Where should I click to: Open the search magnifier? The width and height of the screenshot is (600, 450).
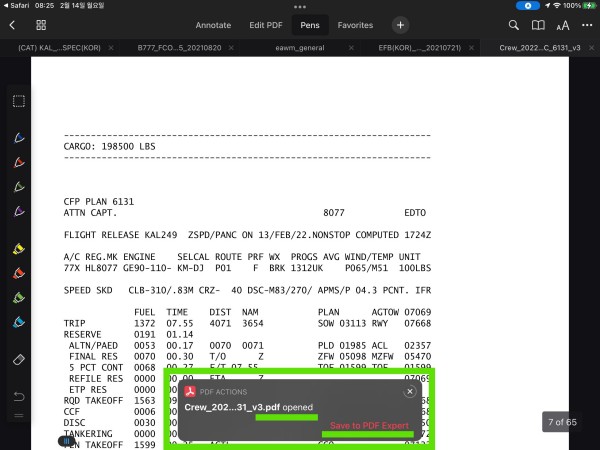click(514, 25)
